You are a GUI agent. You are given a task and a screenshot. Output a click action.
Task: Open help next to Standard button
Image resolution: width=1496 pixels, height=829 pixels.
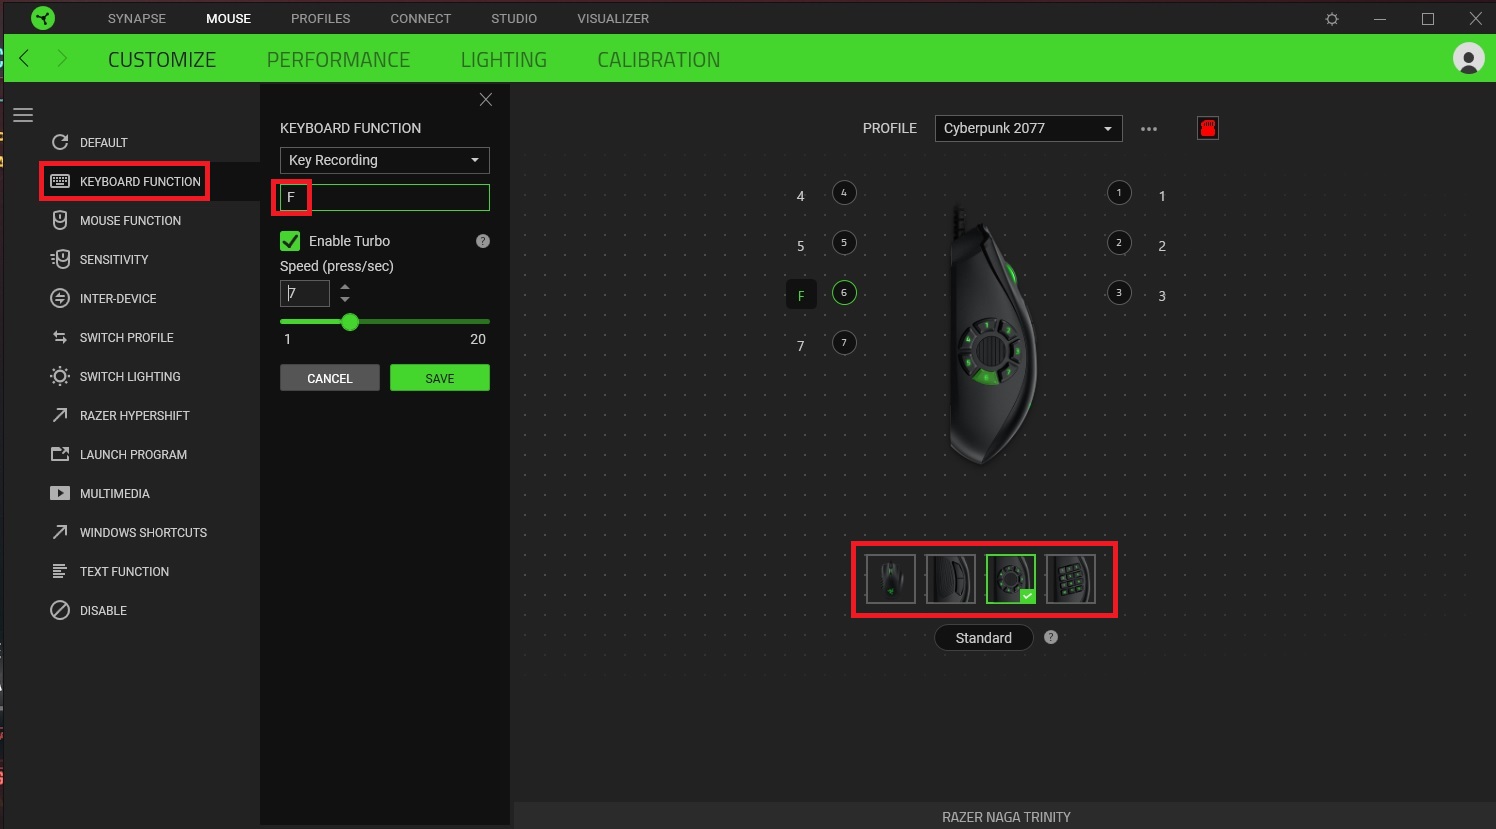click(x=1051, y=637)
